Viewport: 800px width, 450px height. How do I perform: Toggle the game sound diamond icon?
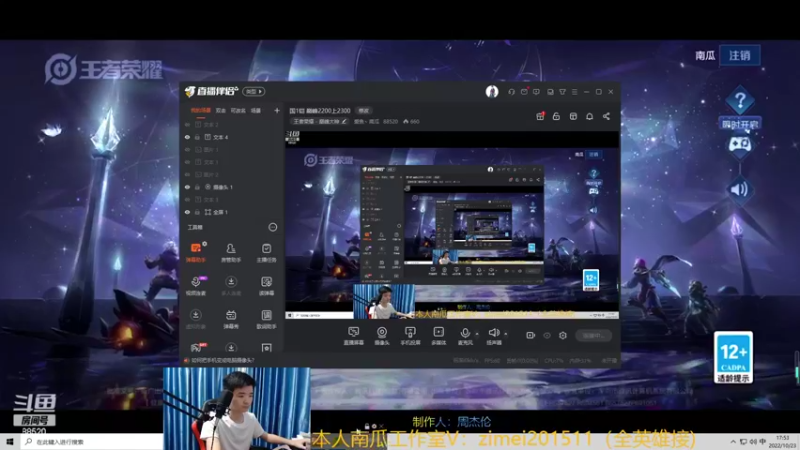point(739,189)
